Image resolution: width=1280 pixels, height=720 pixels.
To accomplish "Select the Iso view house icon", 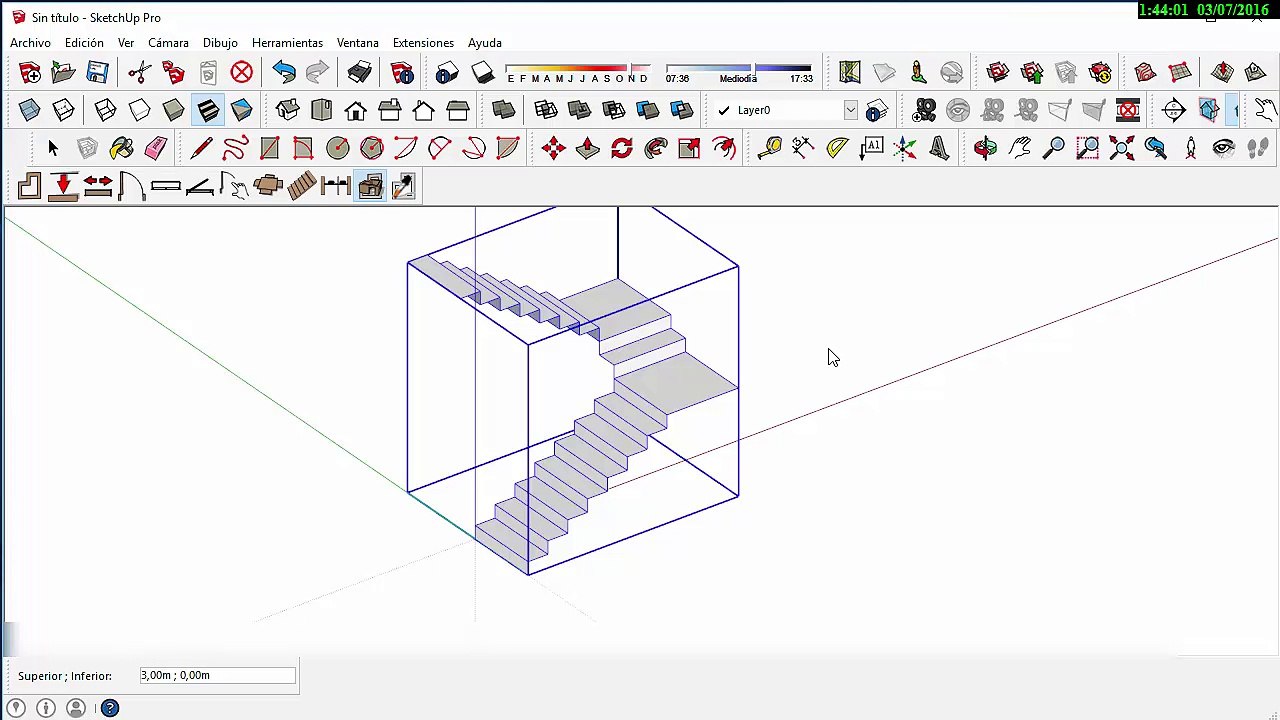I will coord(287,110).
